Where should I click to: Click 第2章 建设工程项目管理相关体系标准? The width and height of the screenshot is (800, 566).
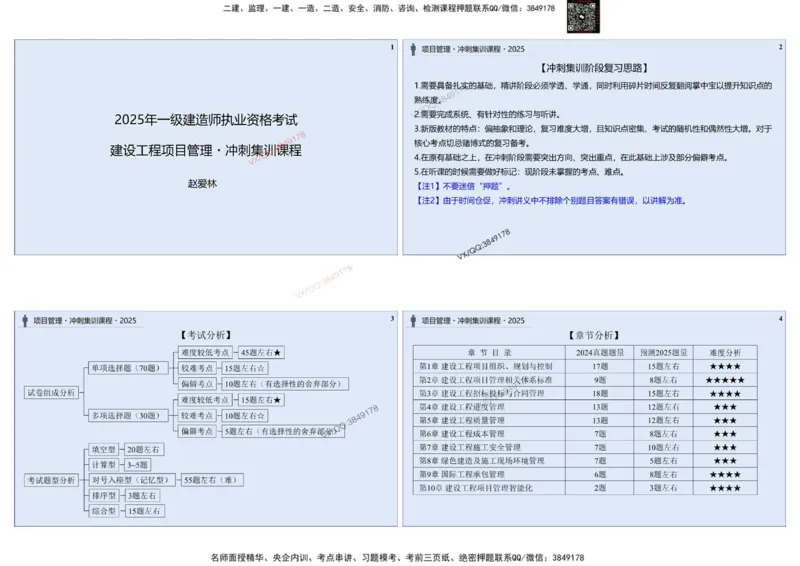(x=485, y=380)
